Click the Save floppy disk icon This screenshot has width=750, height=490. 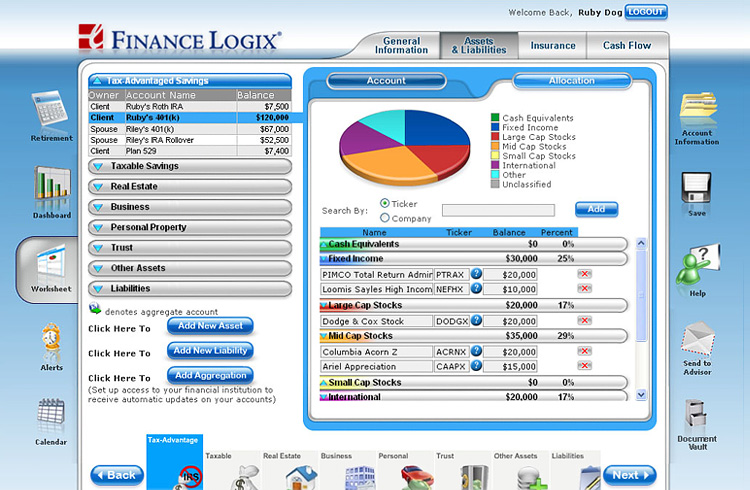(x=696, y=189)
